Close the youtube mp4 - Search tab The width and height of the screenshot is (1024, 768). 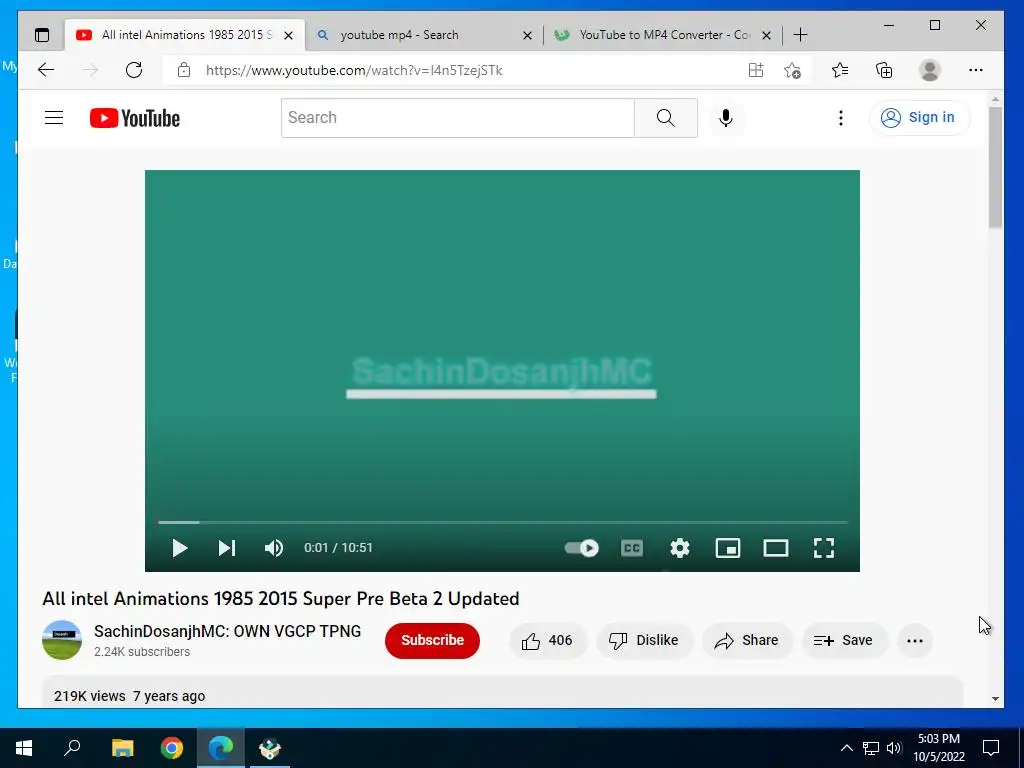[527, 35]
